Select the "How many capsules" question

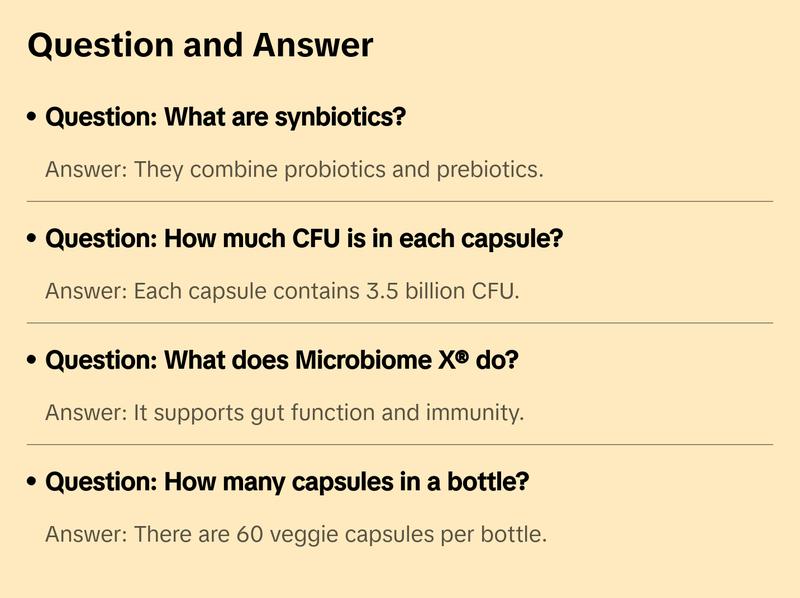pyautogui.click(x=288, y=483)
